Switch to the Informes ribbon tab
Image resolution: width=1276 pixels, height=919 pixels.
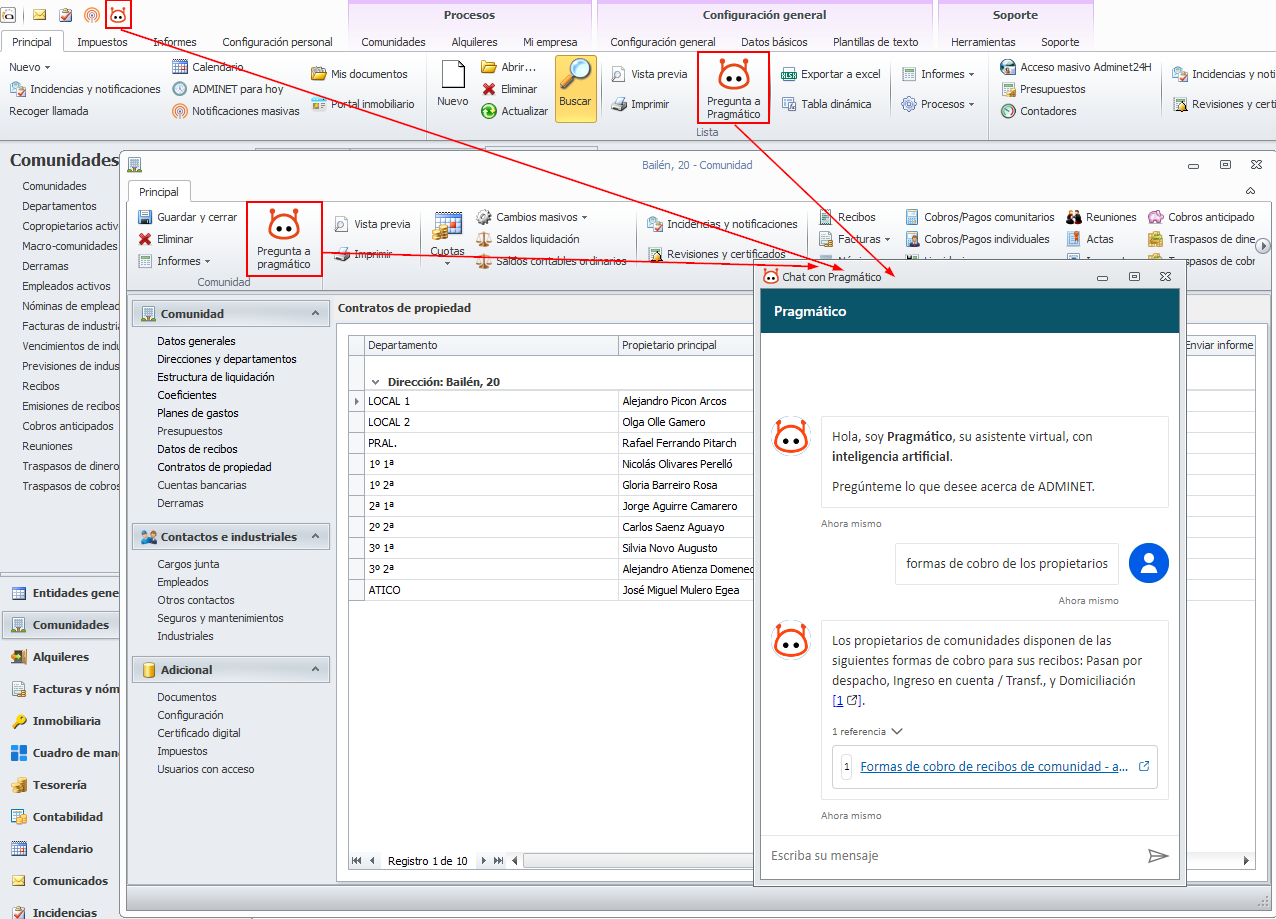pos(175,42)
